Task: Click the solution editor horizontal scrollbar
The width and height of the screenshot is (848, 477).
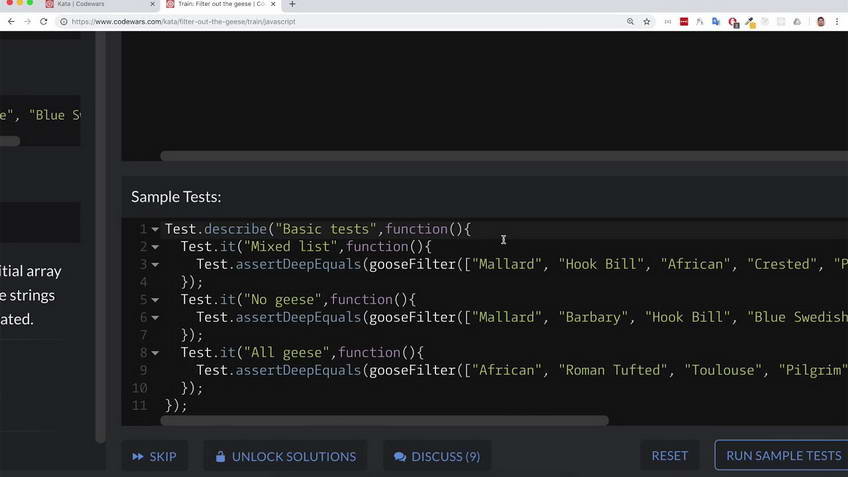Action: [504, 156]
